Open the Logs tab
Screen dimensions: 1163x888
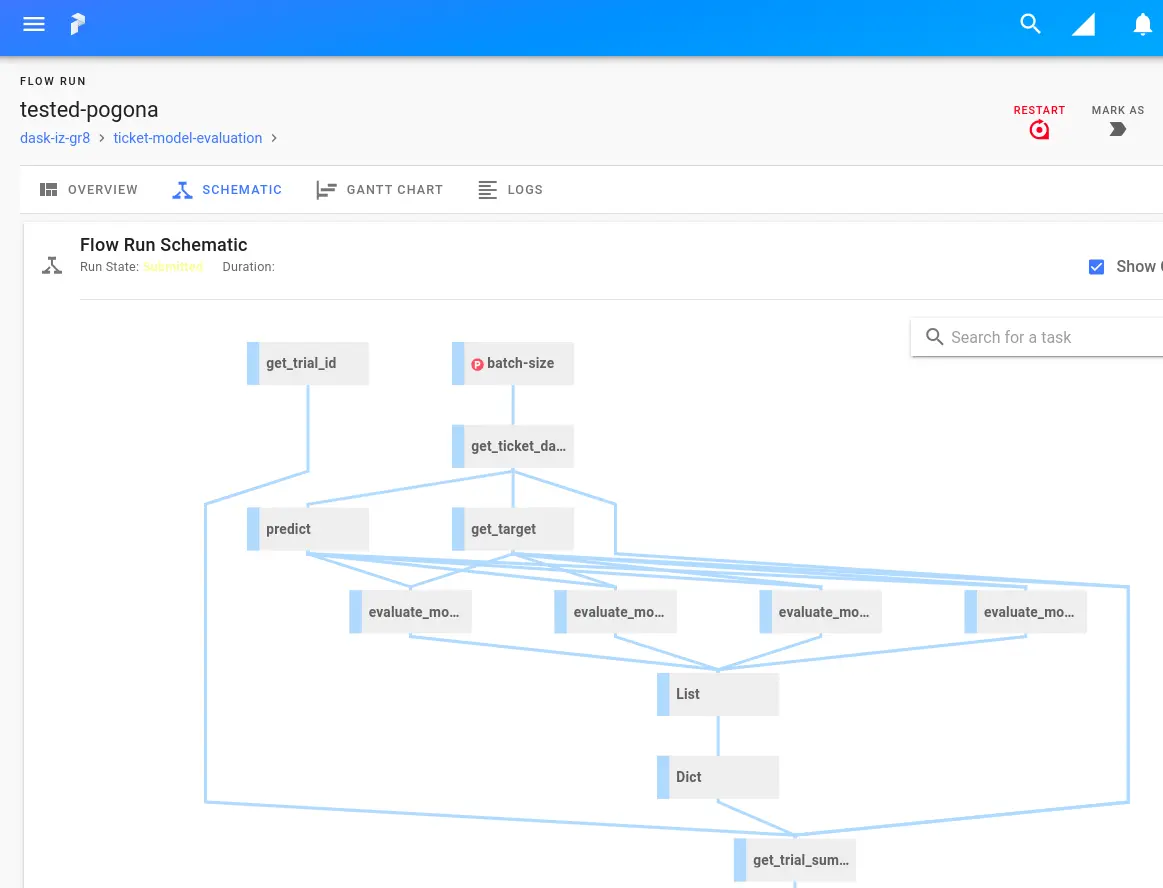coord(510,189)
